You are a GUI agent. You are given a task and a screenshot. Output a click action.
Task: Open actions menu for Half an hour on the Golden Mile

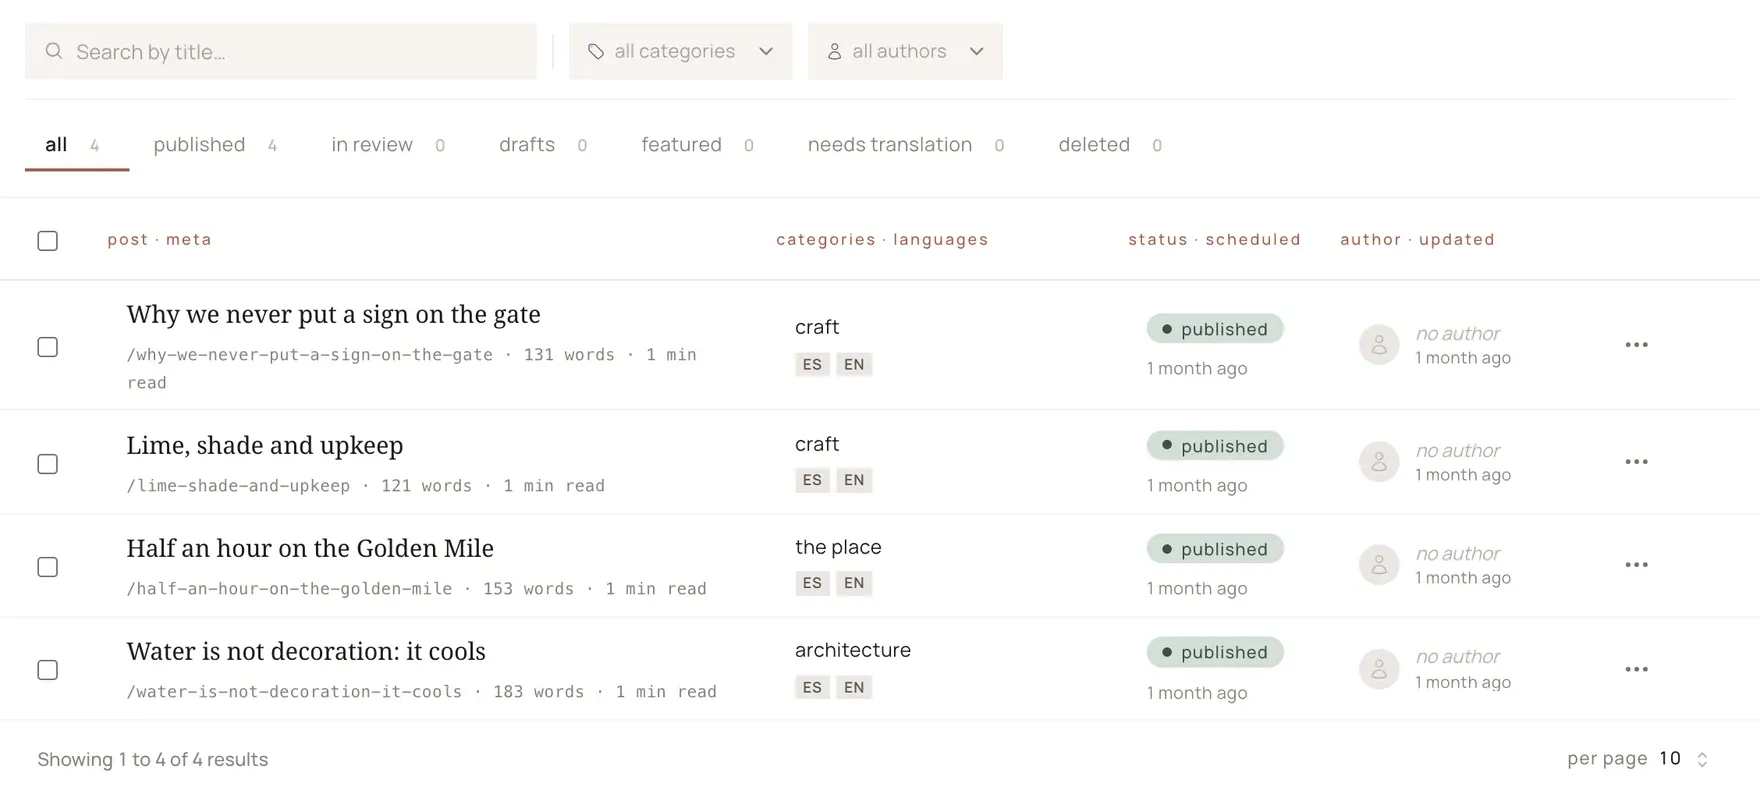1636,565
